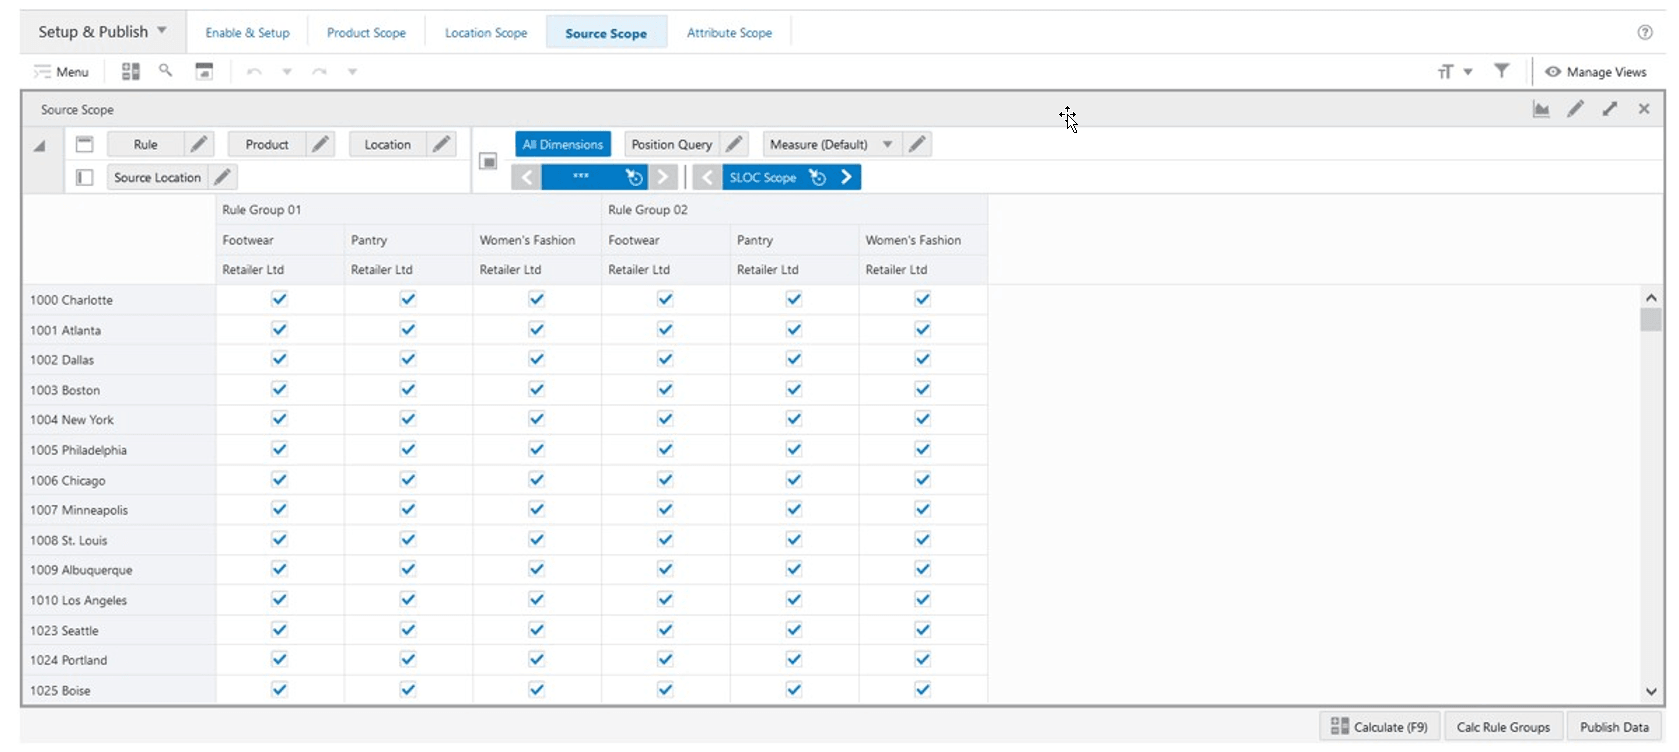Viewport: 1679px width, 752px height.
Task: Click the undo arrow icon
Action: pos(254,71)
